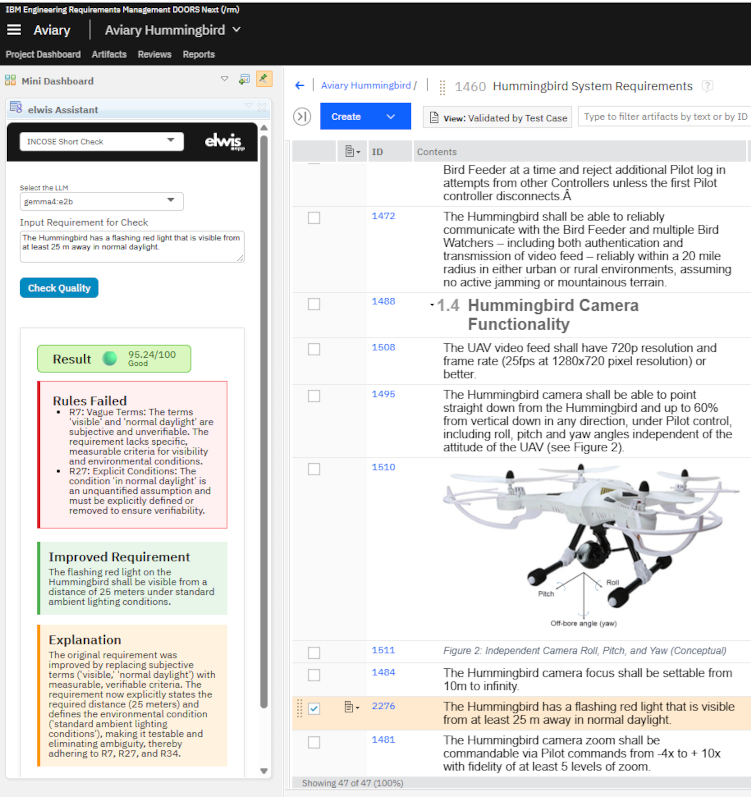Screen dimensions: 751x797
Task: Close the elwis Assistant widget
Action: [263, 106]
